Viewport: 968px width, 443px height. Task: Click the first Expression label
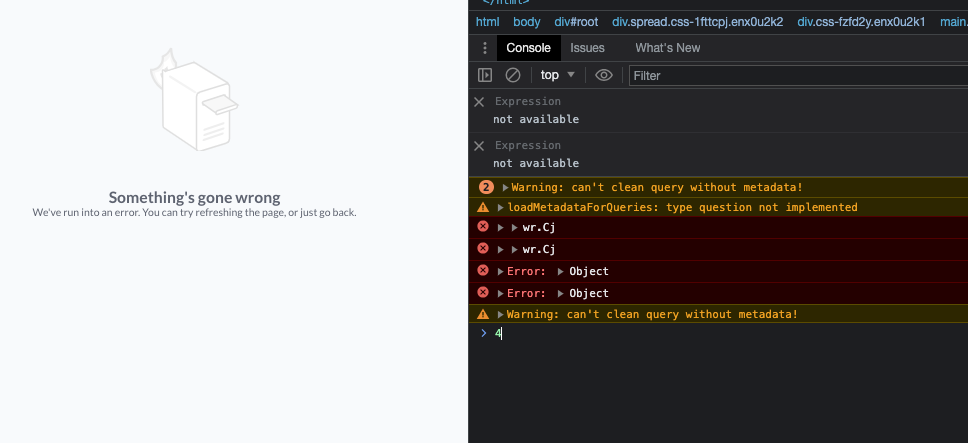[528, 101]
